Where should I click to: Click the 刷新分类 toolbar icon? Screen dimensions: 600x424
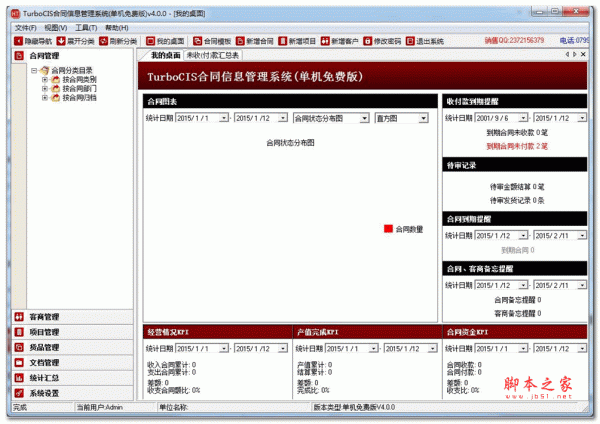[103, 41]
